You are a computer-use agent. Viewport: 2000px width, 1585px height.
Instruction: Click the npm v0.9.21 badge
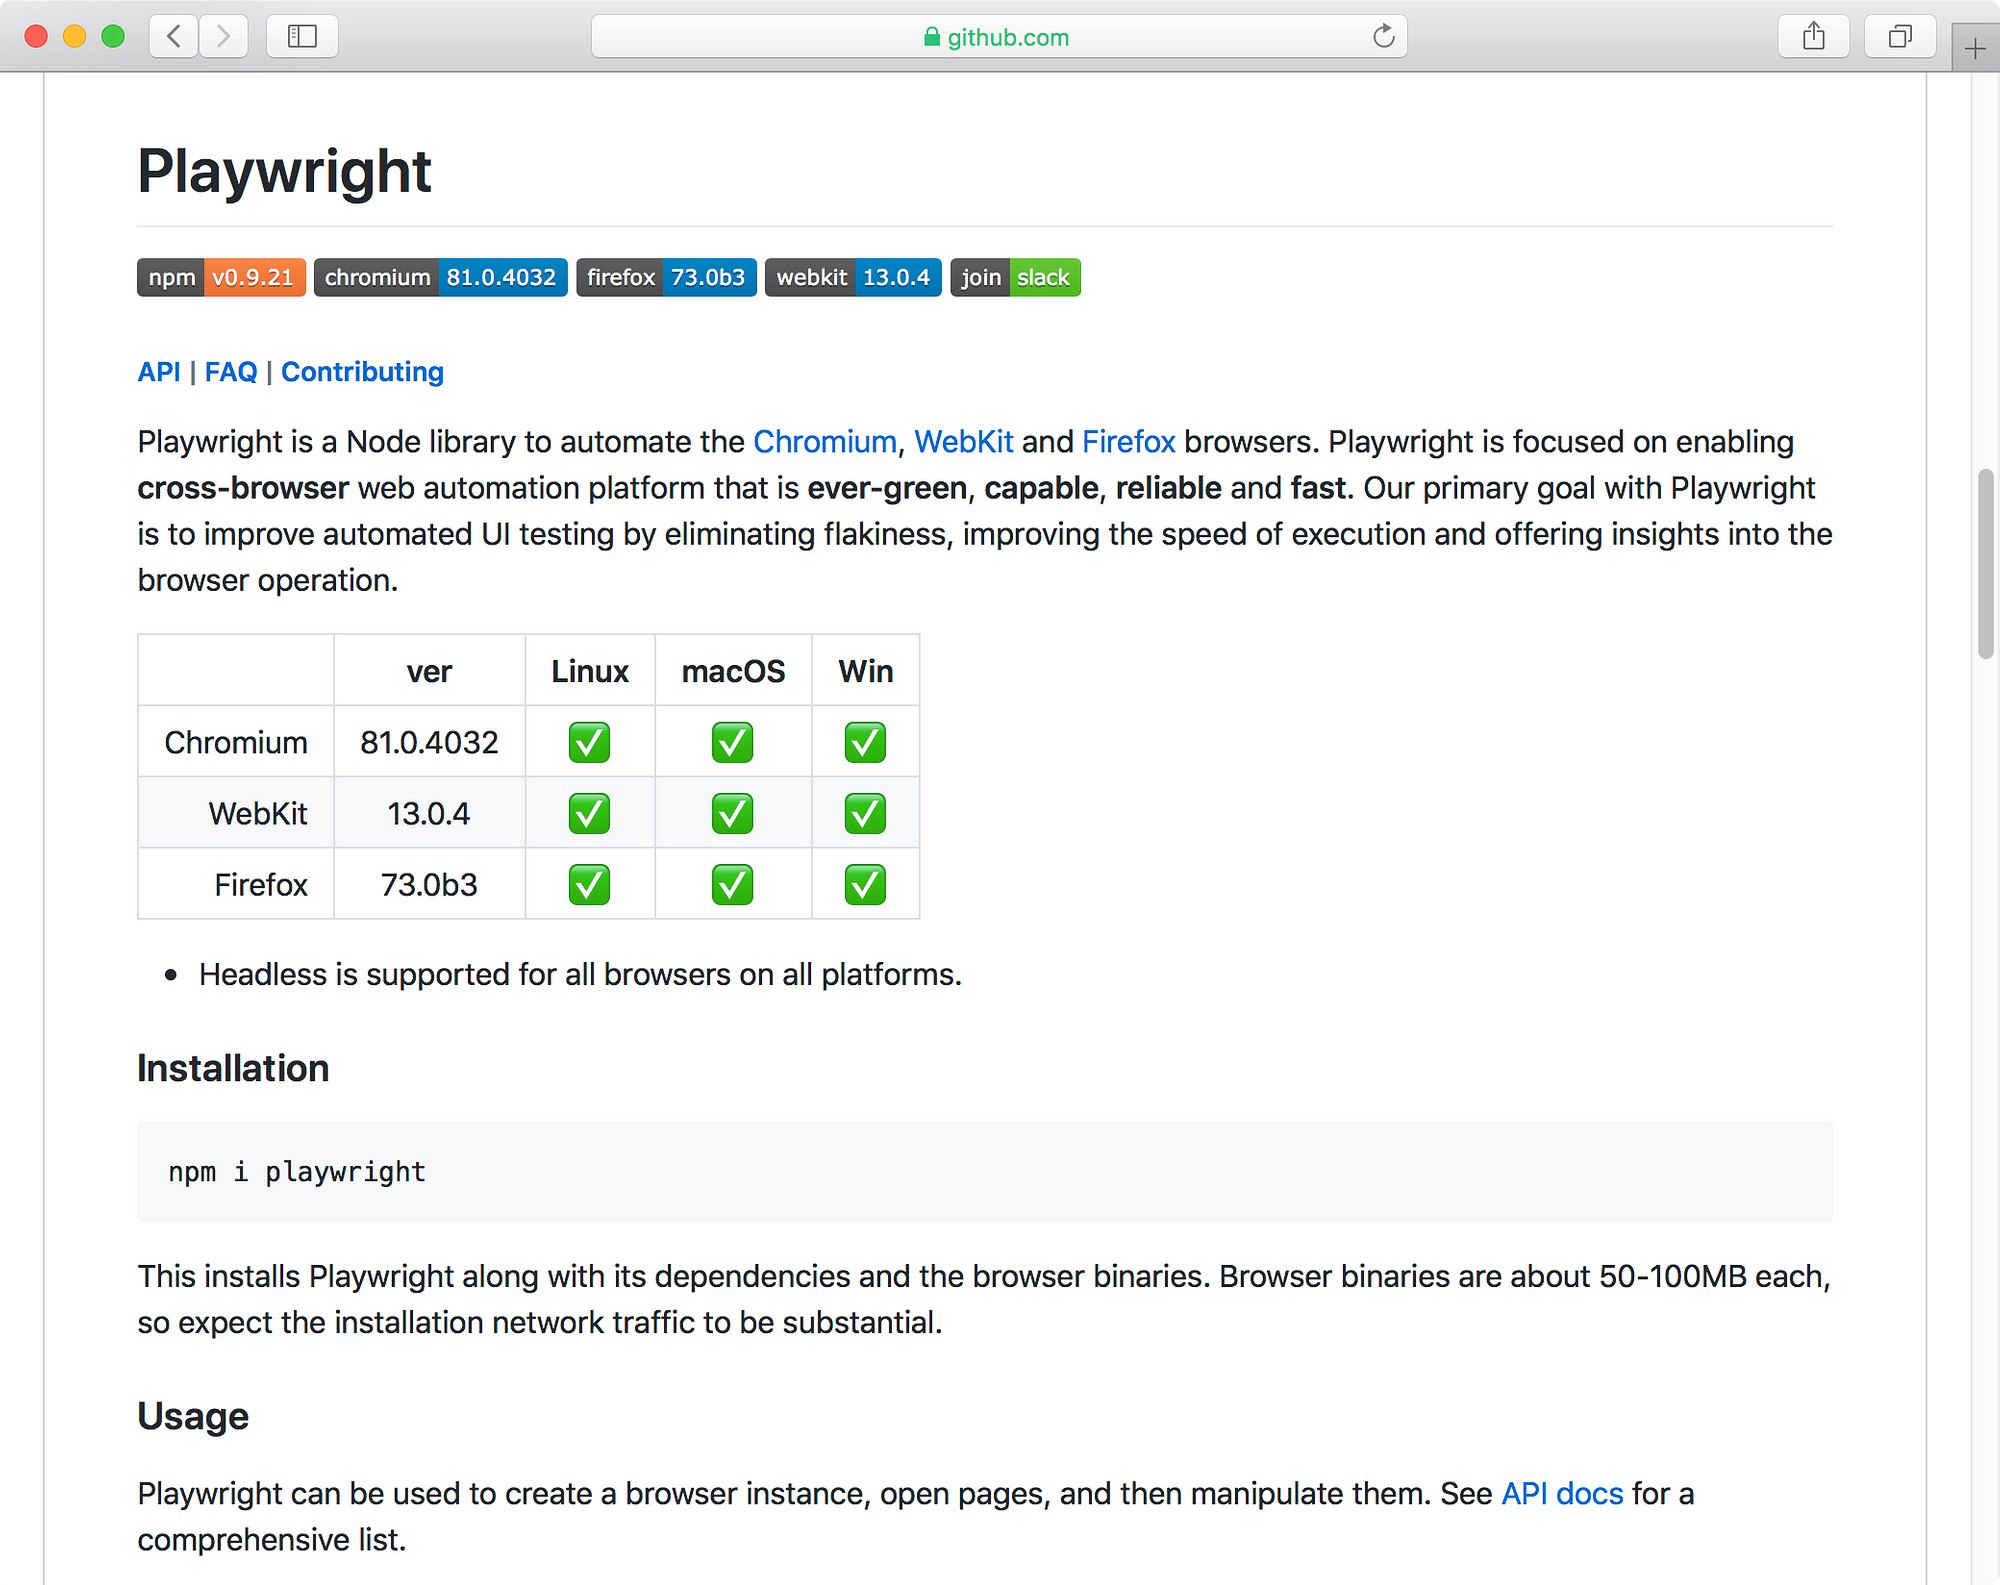(221, 277)
